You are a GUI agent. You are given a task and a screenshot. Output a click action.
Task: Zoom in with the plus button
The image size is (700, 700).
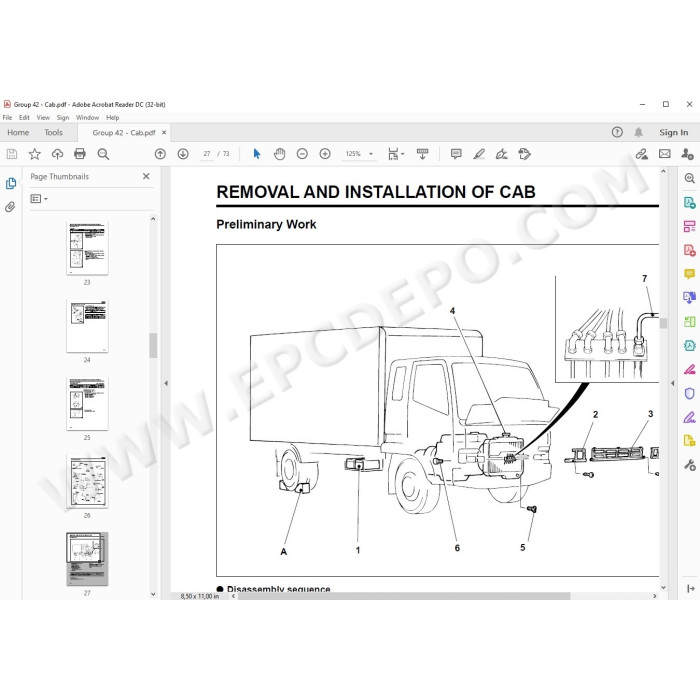(325, 154)
